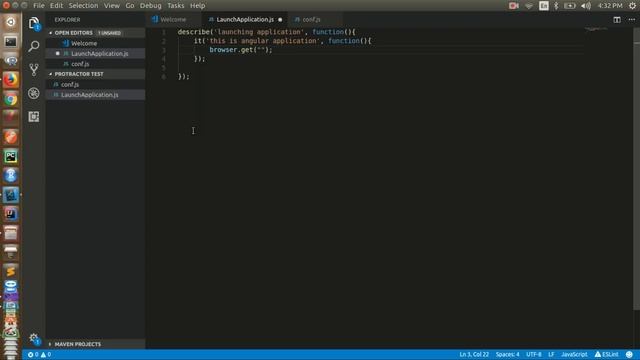This screenshot has width=640, height=360.
Task: Open the View menu
Action: (x=111, y=6)
